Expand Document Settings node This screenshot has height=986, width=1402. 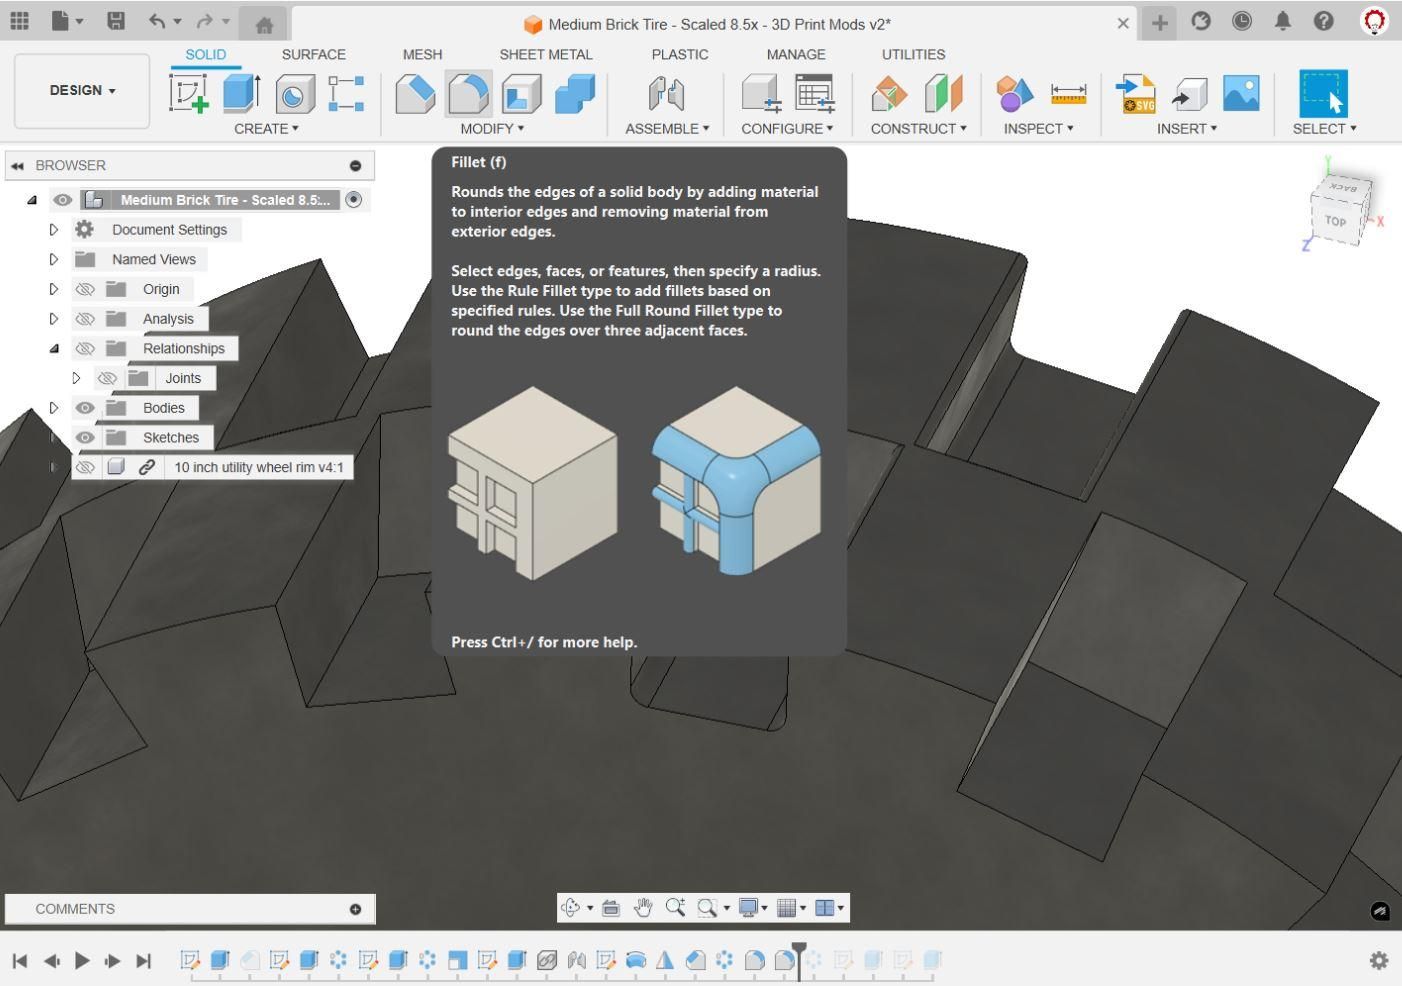click(54, 230)
